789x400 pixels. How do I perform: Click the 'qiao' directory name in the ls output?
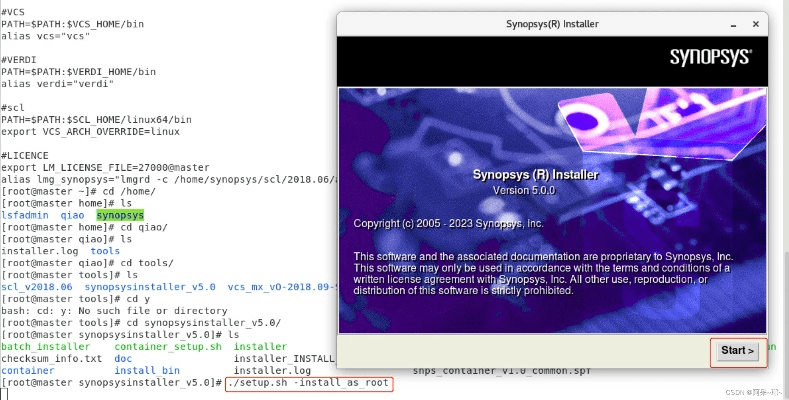click(72, 215)
